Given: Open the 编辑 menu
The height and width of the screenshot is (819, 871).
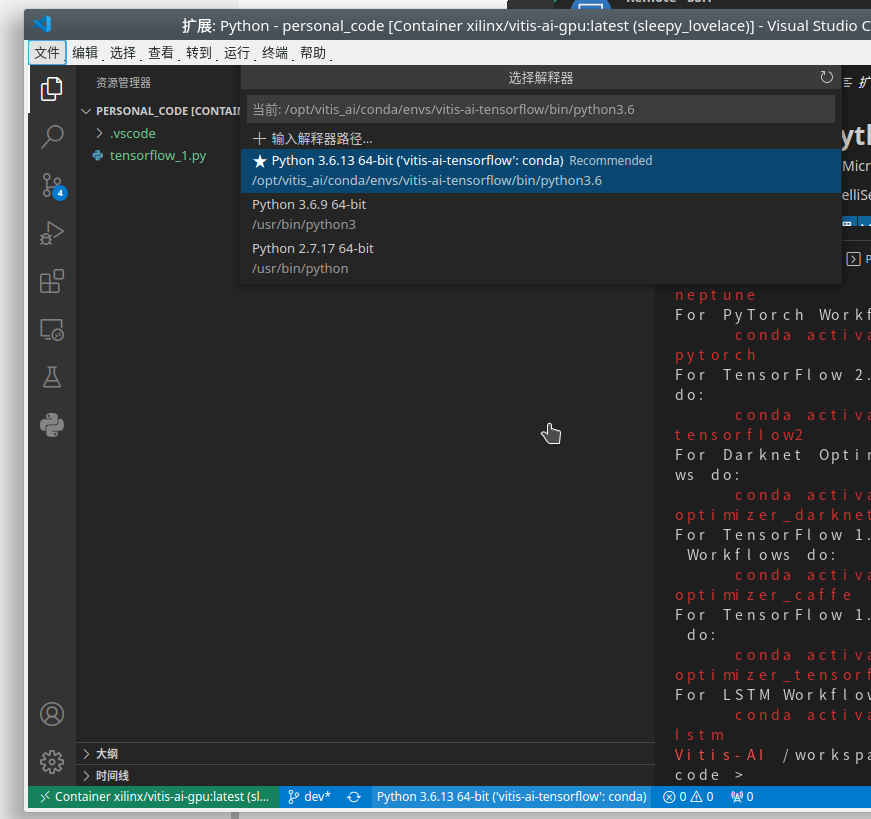Looking at the screenshot, I should (x=85, y=53).
